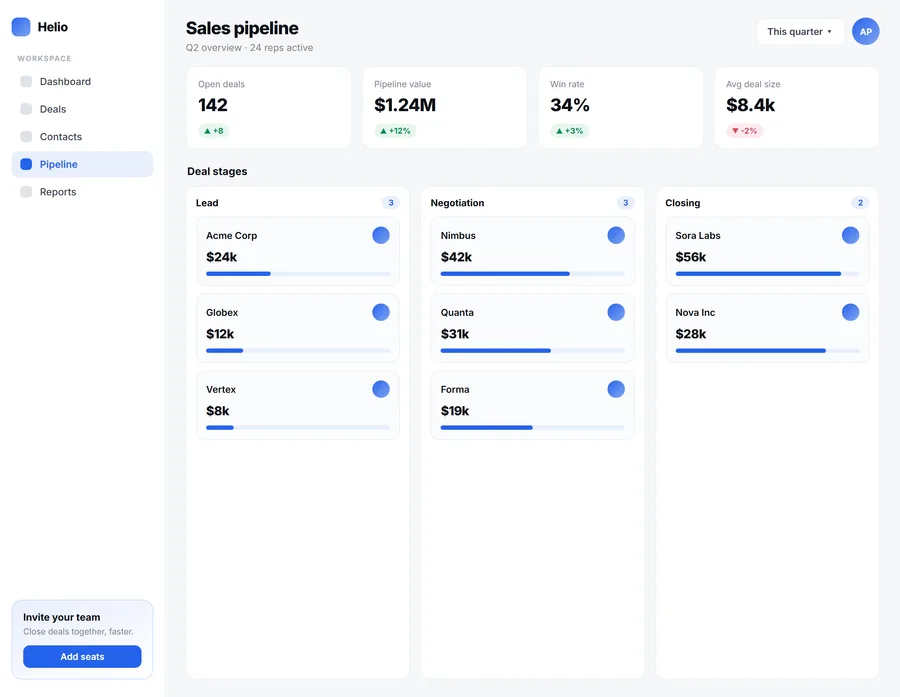The width and height of the screenshot is (900, 697).
Task: Click the Quanta progress bar
Action: point(532,351)
